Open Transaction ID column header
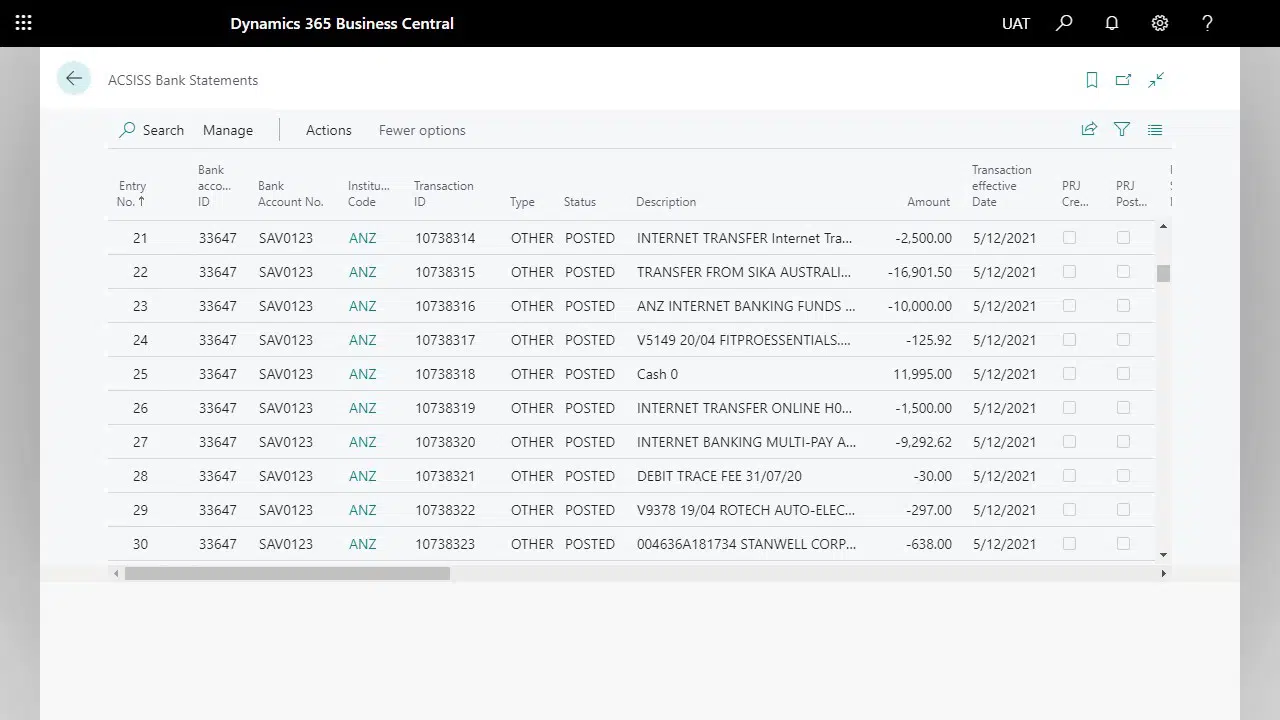The height and width of the screenshot is (720, 1280). click(x=444, y=194)
